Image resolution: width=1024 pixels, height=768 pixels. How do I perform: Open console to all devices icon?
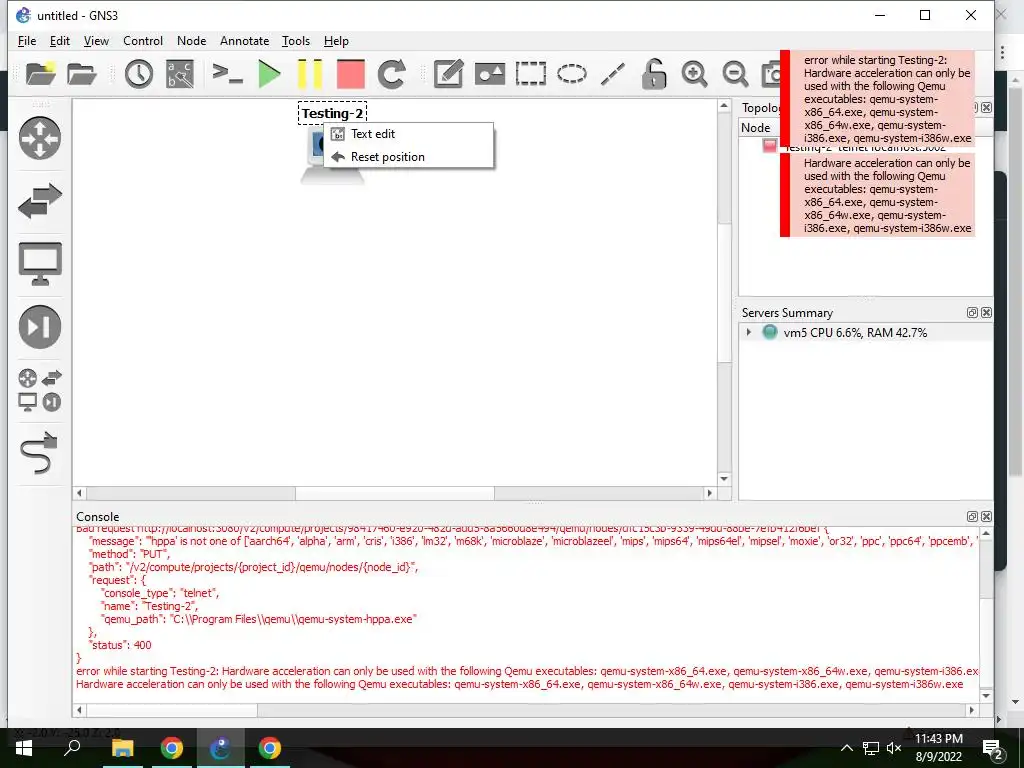pos(227,73)
